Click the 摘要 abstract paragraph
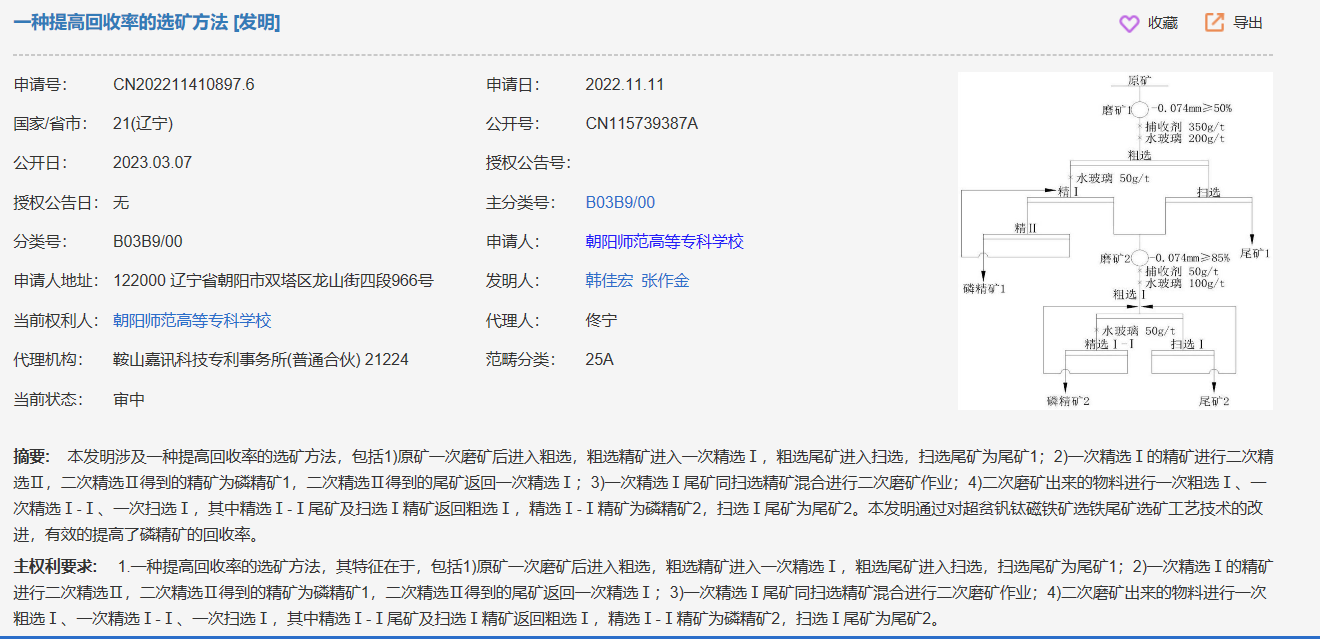The width and height of the screenshot is (1320, 639). pos(640,496)
